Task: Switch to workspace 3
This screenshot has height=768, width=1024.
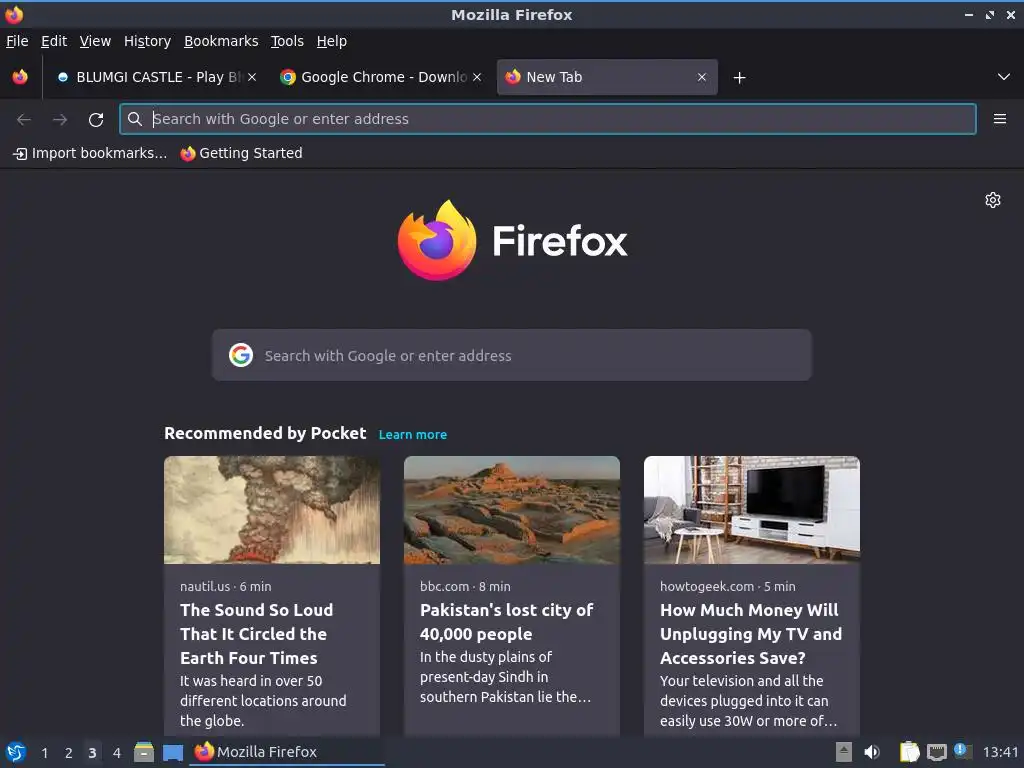Action: 92,753
